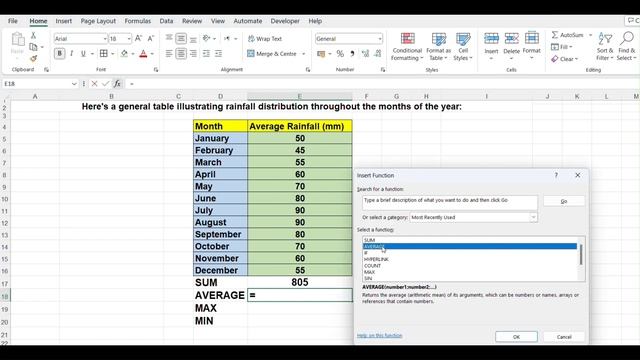Select COUNT in the function list
Viewport: 640px width, 360px height.
point(372,266)
